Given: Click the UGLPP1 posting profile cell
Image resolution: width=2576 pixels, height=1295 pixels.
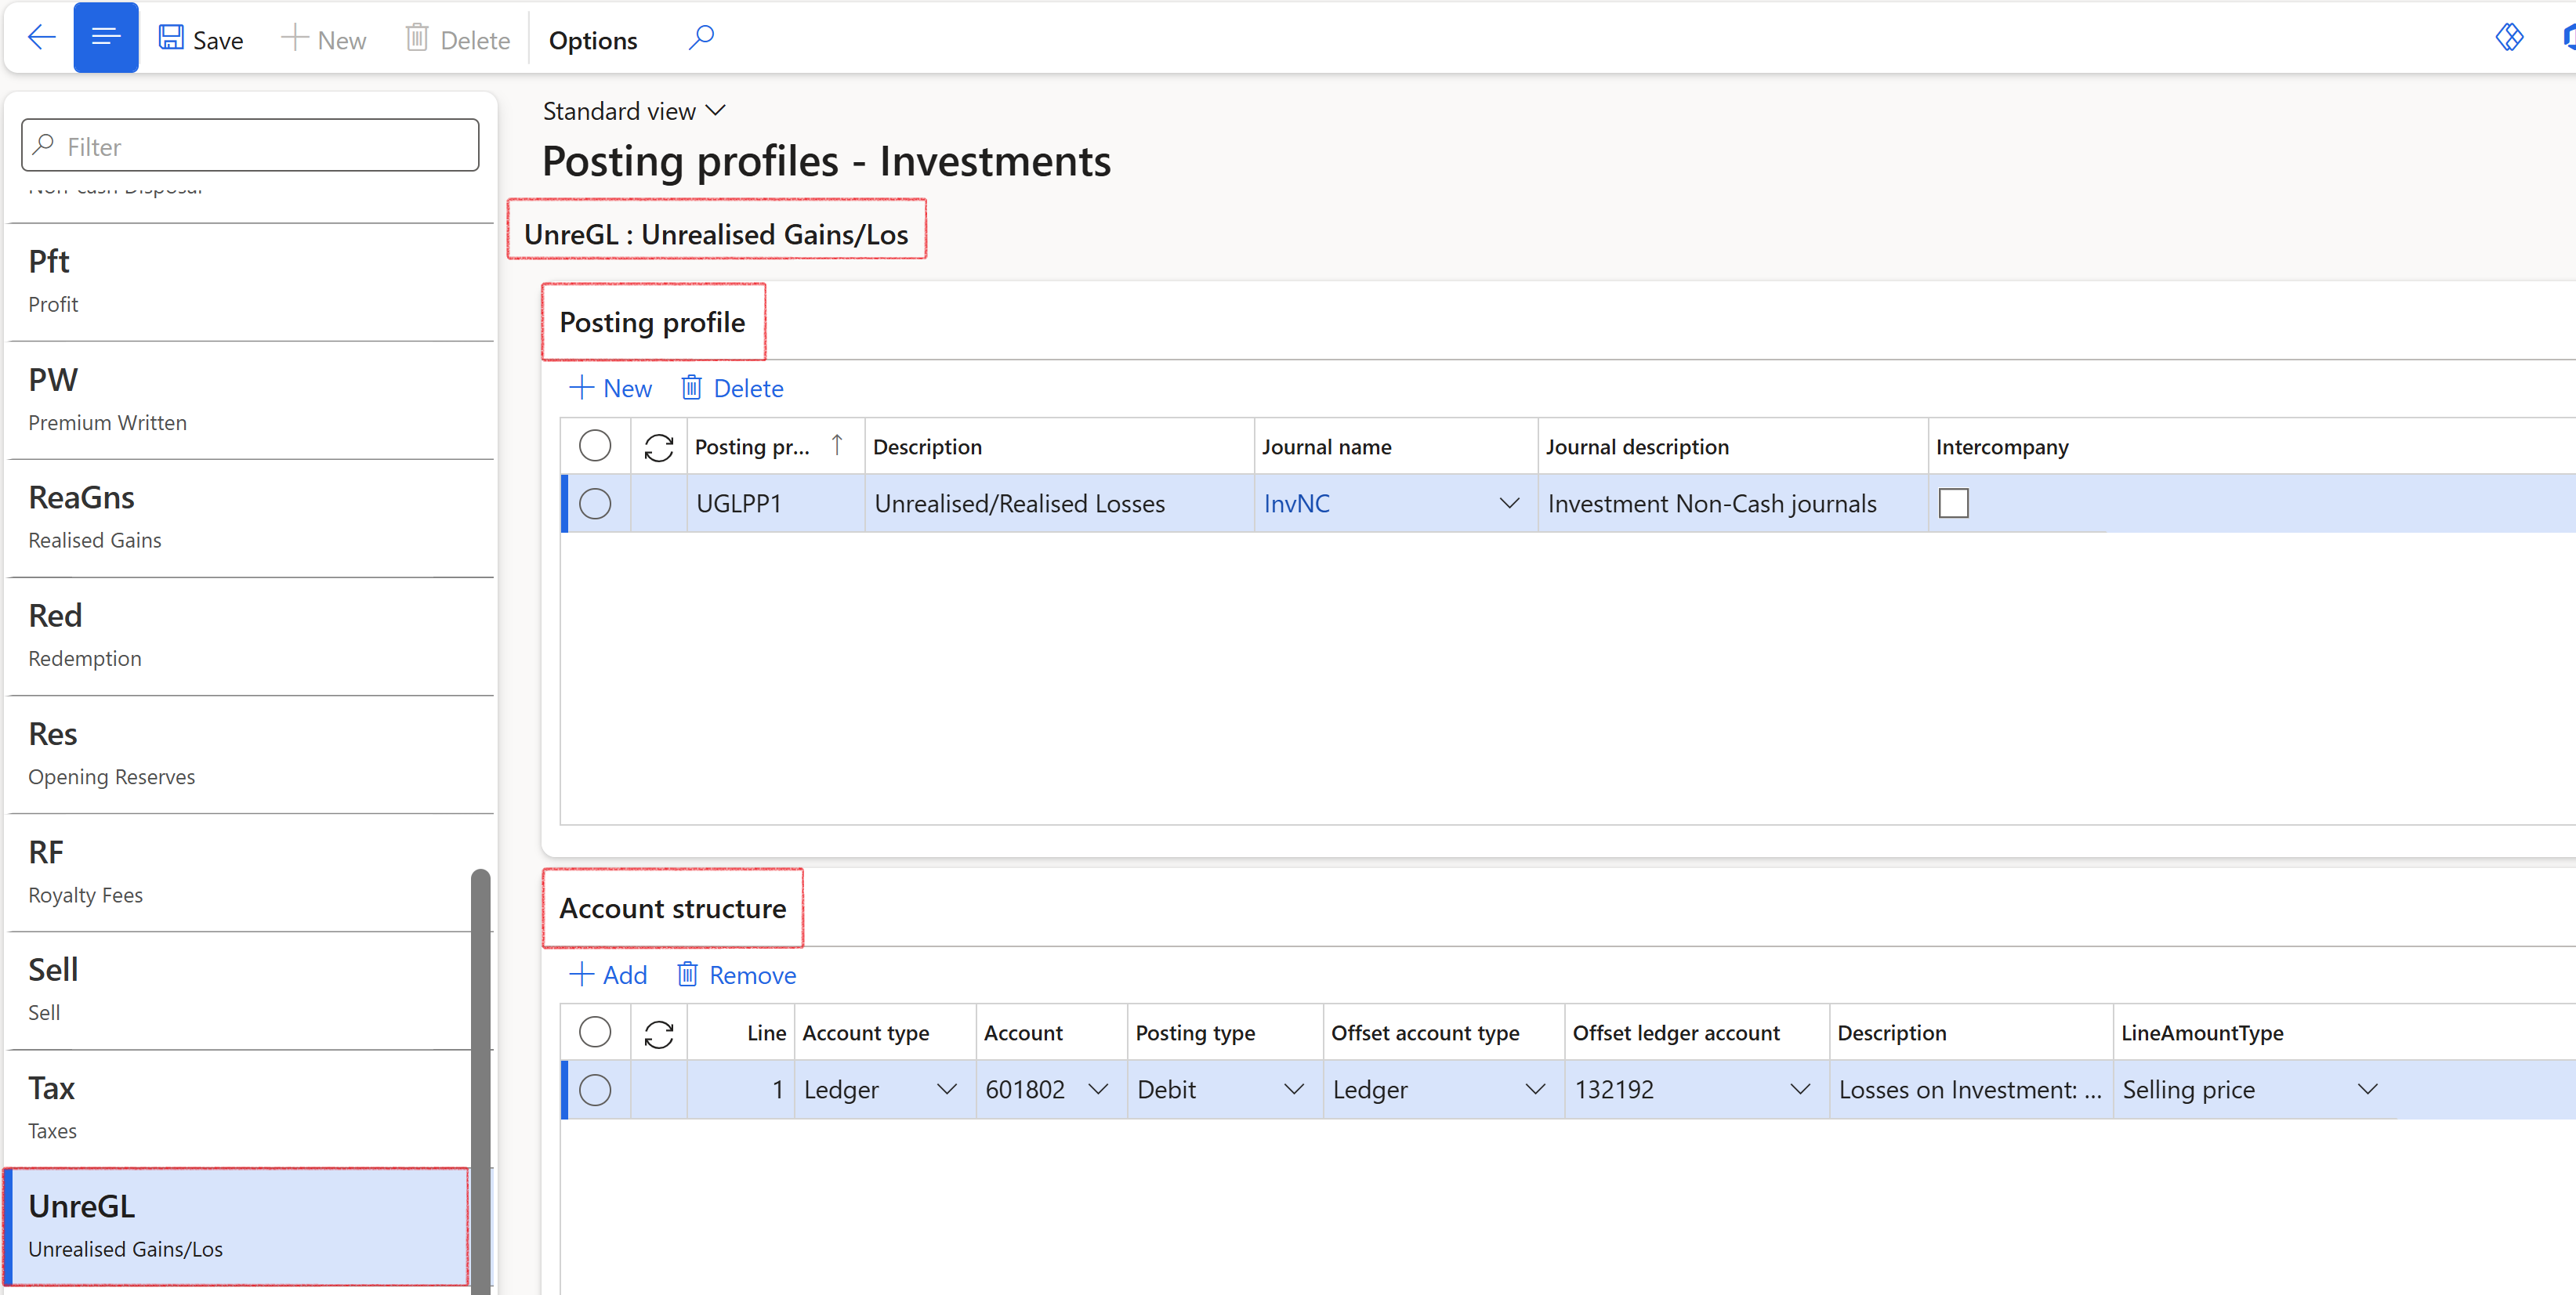Looking at the screenshot, I should point(776,503).
